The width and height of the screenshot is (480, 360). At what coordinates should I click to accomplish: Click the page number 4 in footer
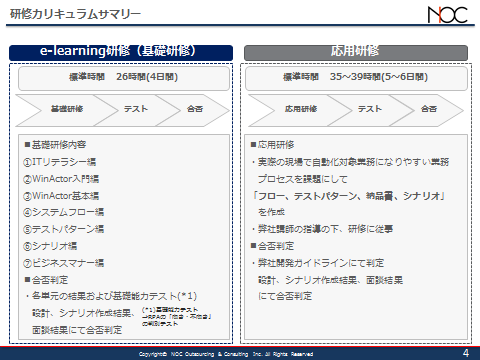point(466,353)
